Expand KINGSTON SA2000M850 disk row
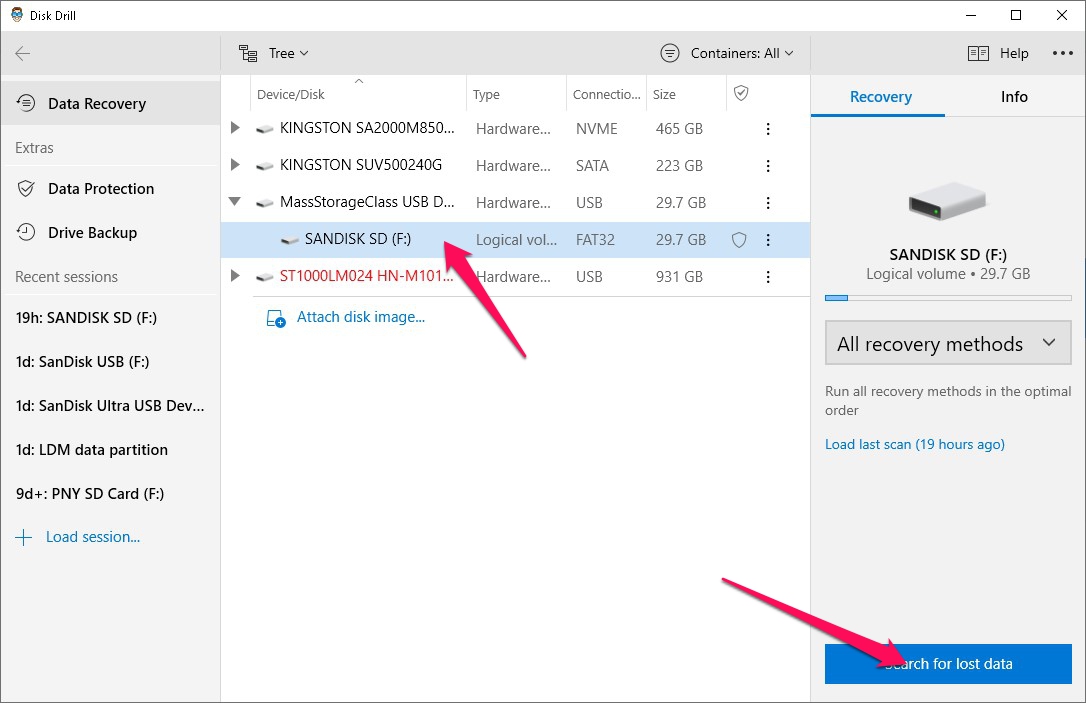The image size is (1086, 703). pos(235,128)
